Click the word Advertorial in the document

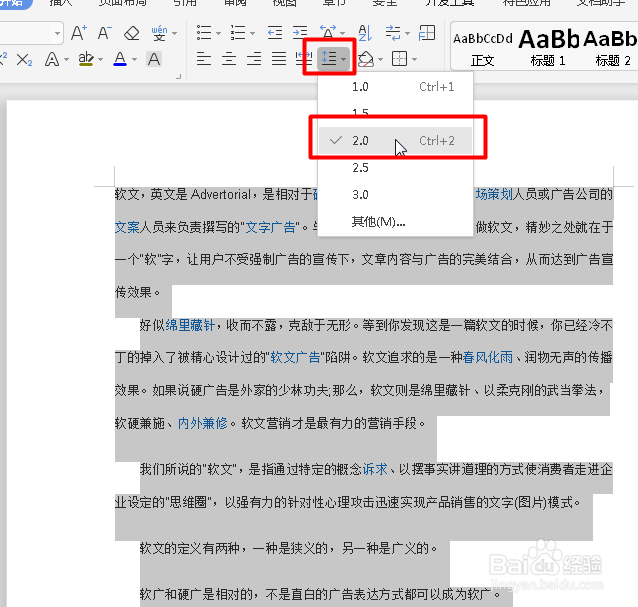tap(221, 194)
